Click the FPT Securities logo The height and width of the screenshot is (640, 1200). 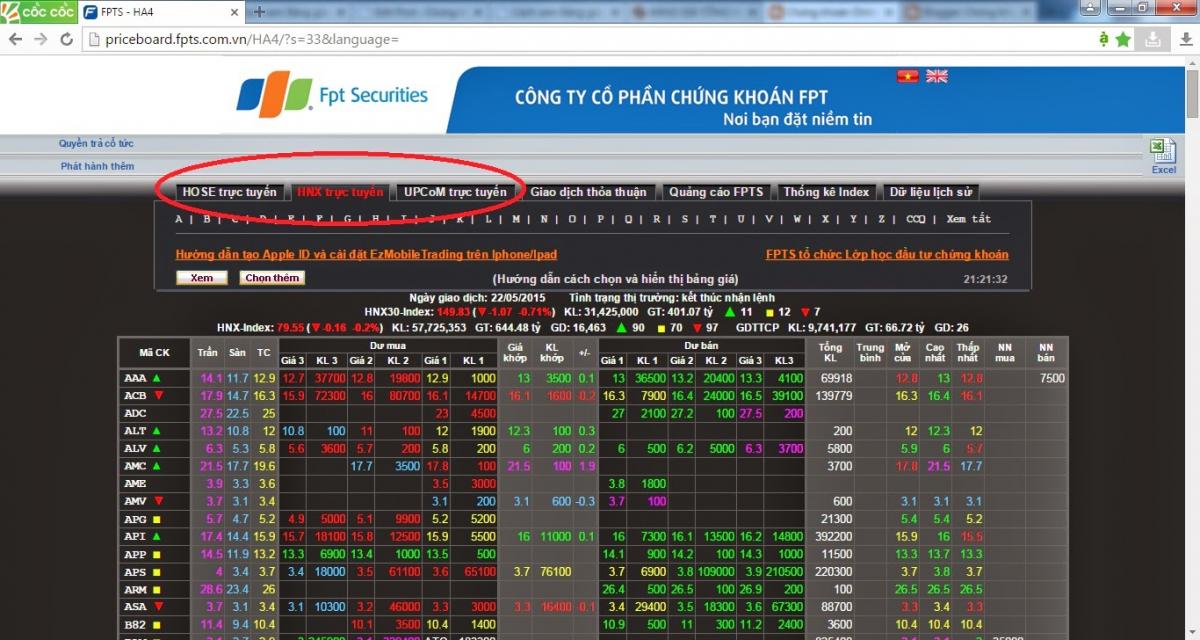pyautogui.click(x=332, y=96)
